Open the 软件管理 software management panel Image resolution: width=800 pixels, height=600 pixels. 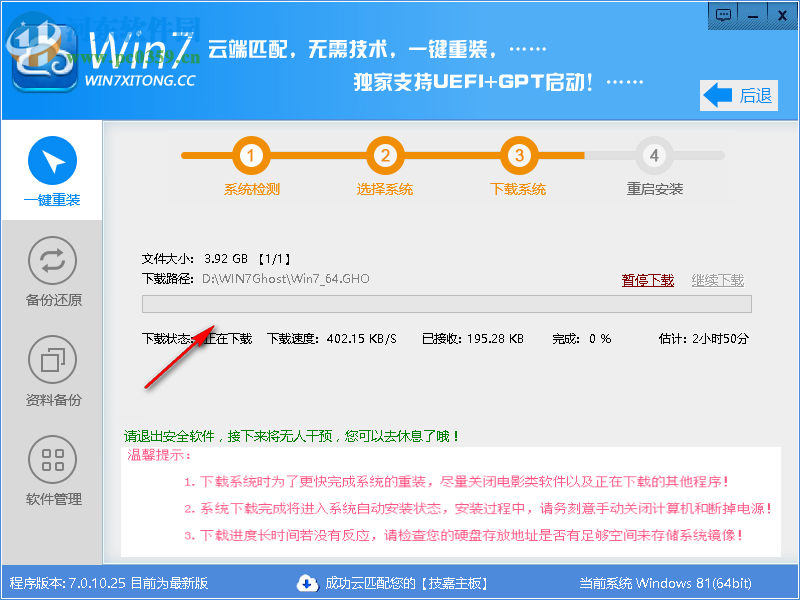51,467
